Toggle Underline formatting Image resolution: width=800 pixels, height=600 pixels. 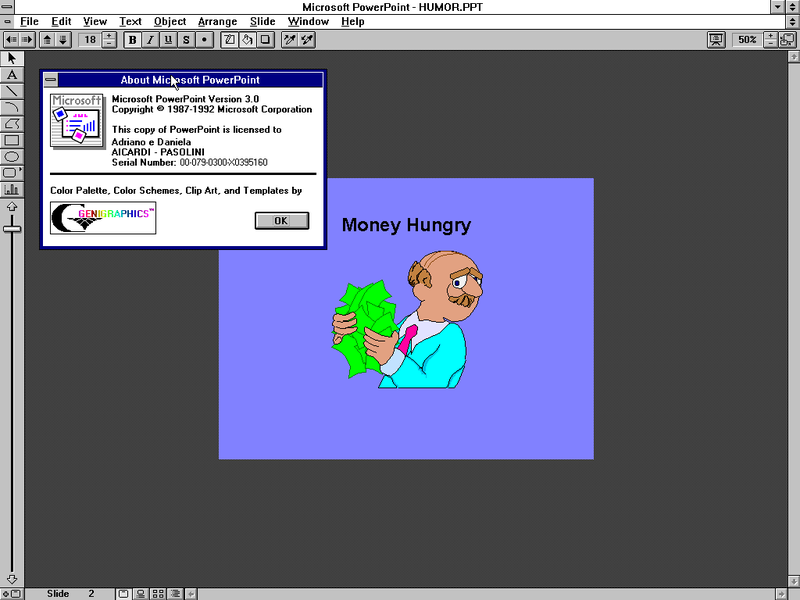coord(168,39)
